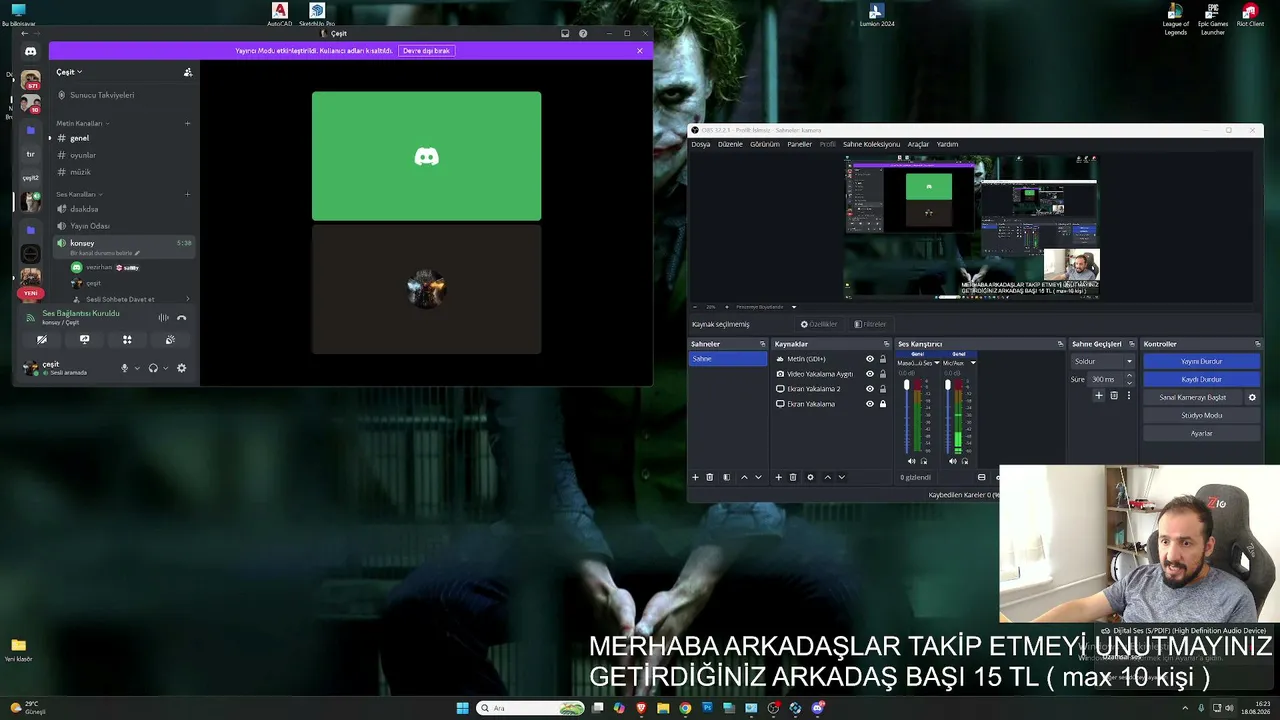
Task: Click Sanal Kamerayı Başlat button
Action: click(1192, 397)
